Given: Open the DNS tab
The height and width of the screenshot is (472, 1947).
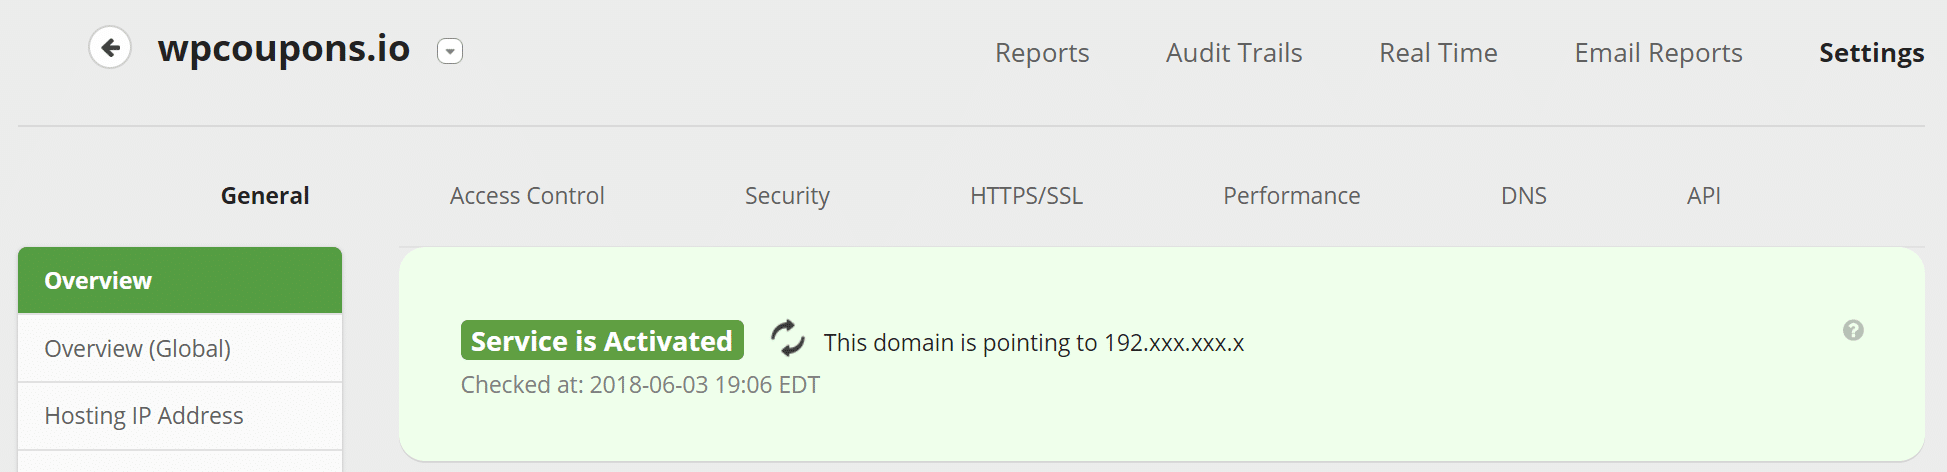Looking at the screenshot, I should [x=1523, y=196].
